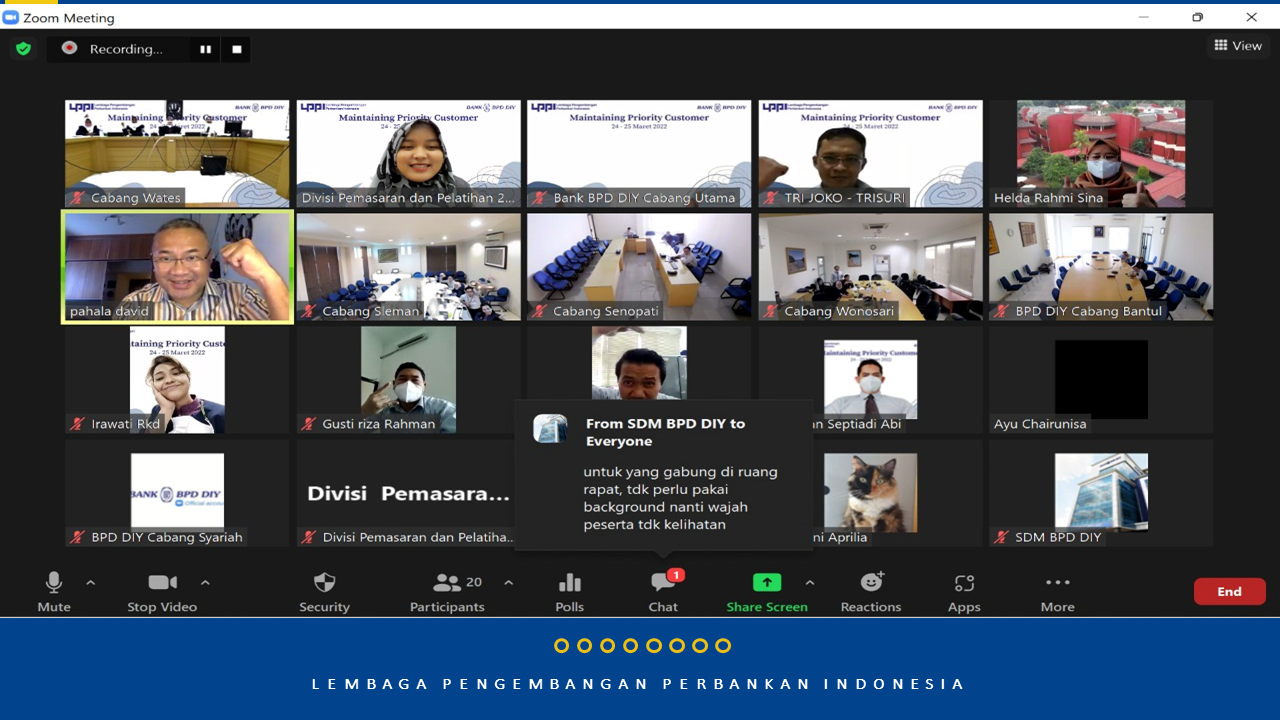The width and height of the screenshot is (1280, 720).
Task: Select Irawati Rkd video tile
Action: [177, 380]
